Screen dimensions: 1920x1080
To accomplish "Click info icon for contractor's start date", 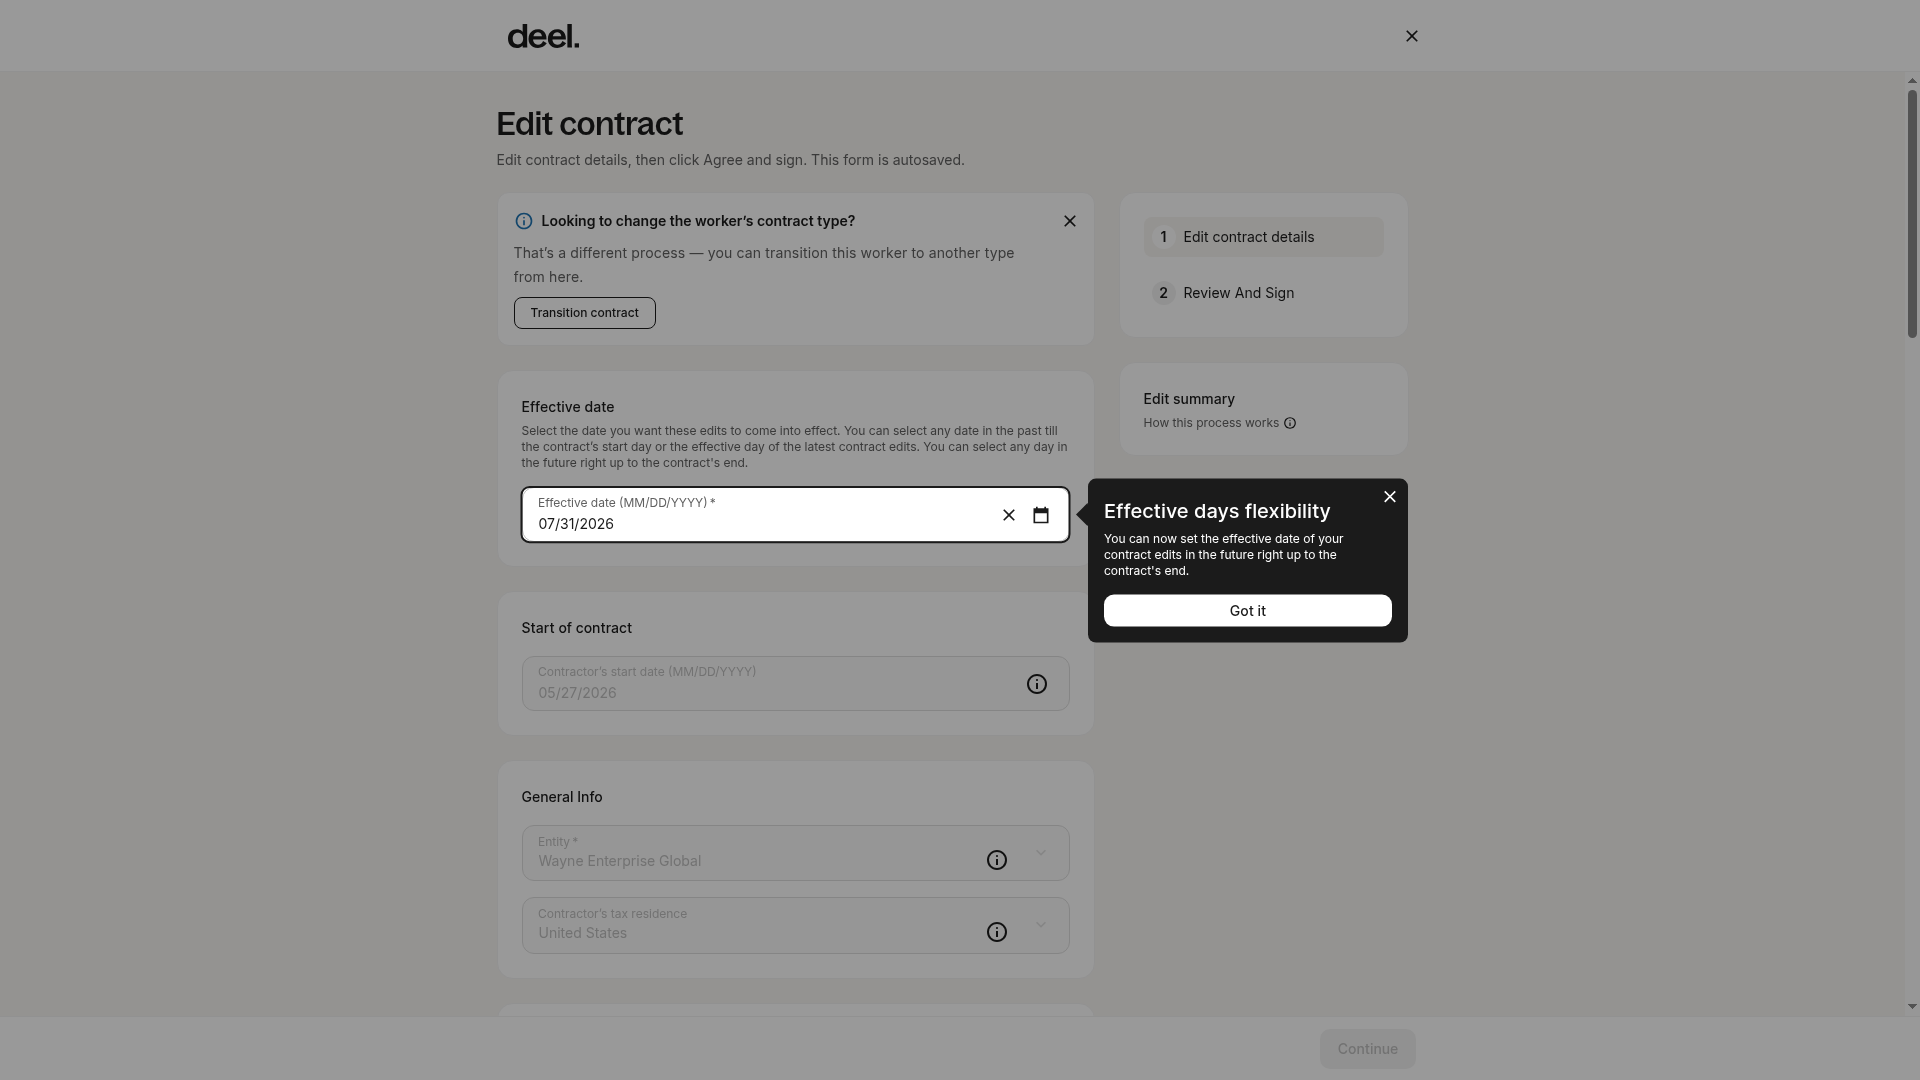I will tap(1037, 684).
